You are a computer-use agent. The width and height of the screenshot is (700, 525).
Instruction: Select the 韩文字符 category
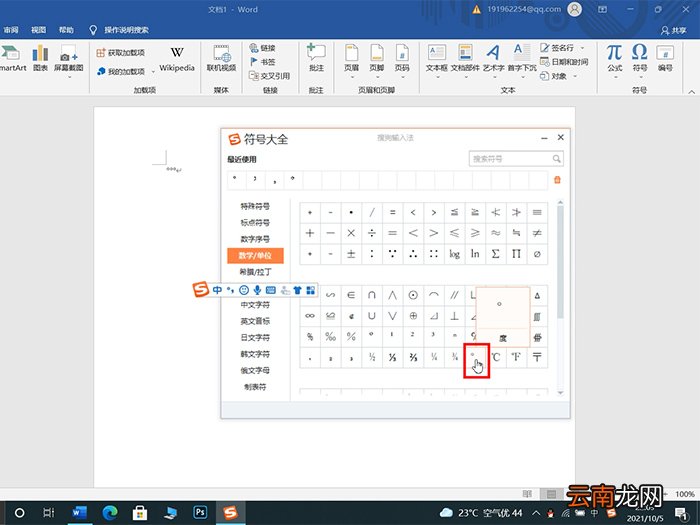coord(255,354)
